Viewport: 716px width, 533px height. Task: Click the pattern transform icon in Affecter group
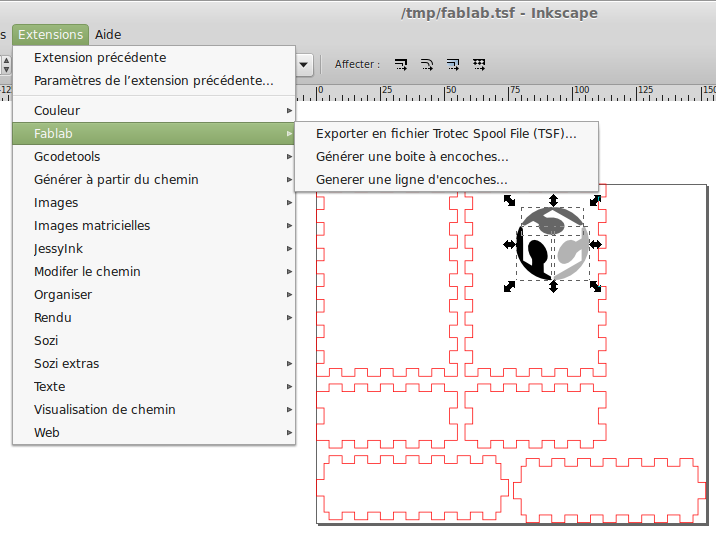[479, 65]
